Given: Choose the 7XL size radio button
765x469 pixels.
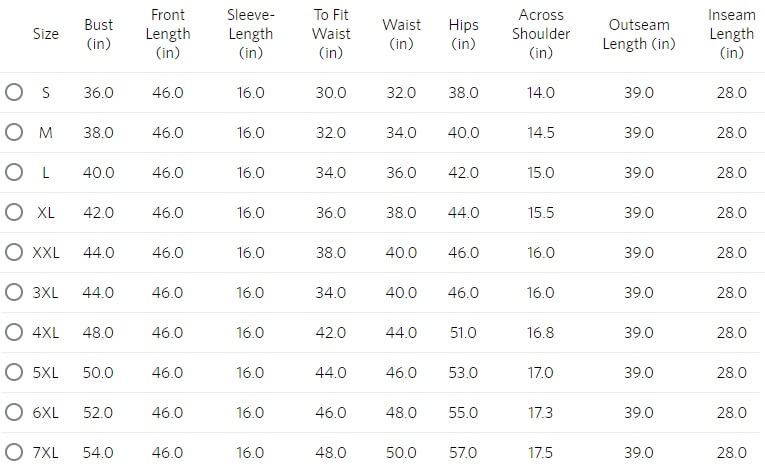Looking at the screenshot, I should (14, 452).
